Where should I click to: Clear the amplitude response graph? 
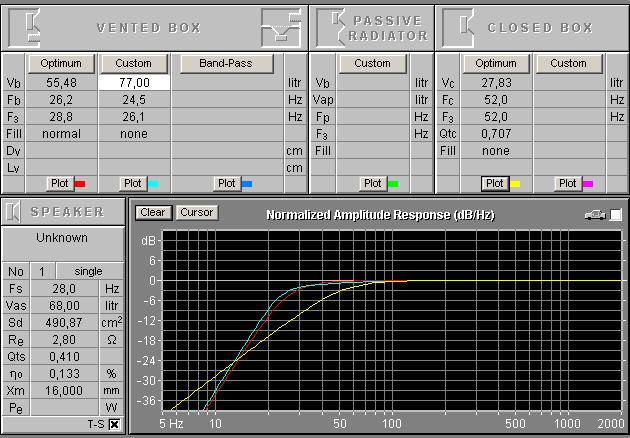tap(153, 212)
